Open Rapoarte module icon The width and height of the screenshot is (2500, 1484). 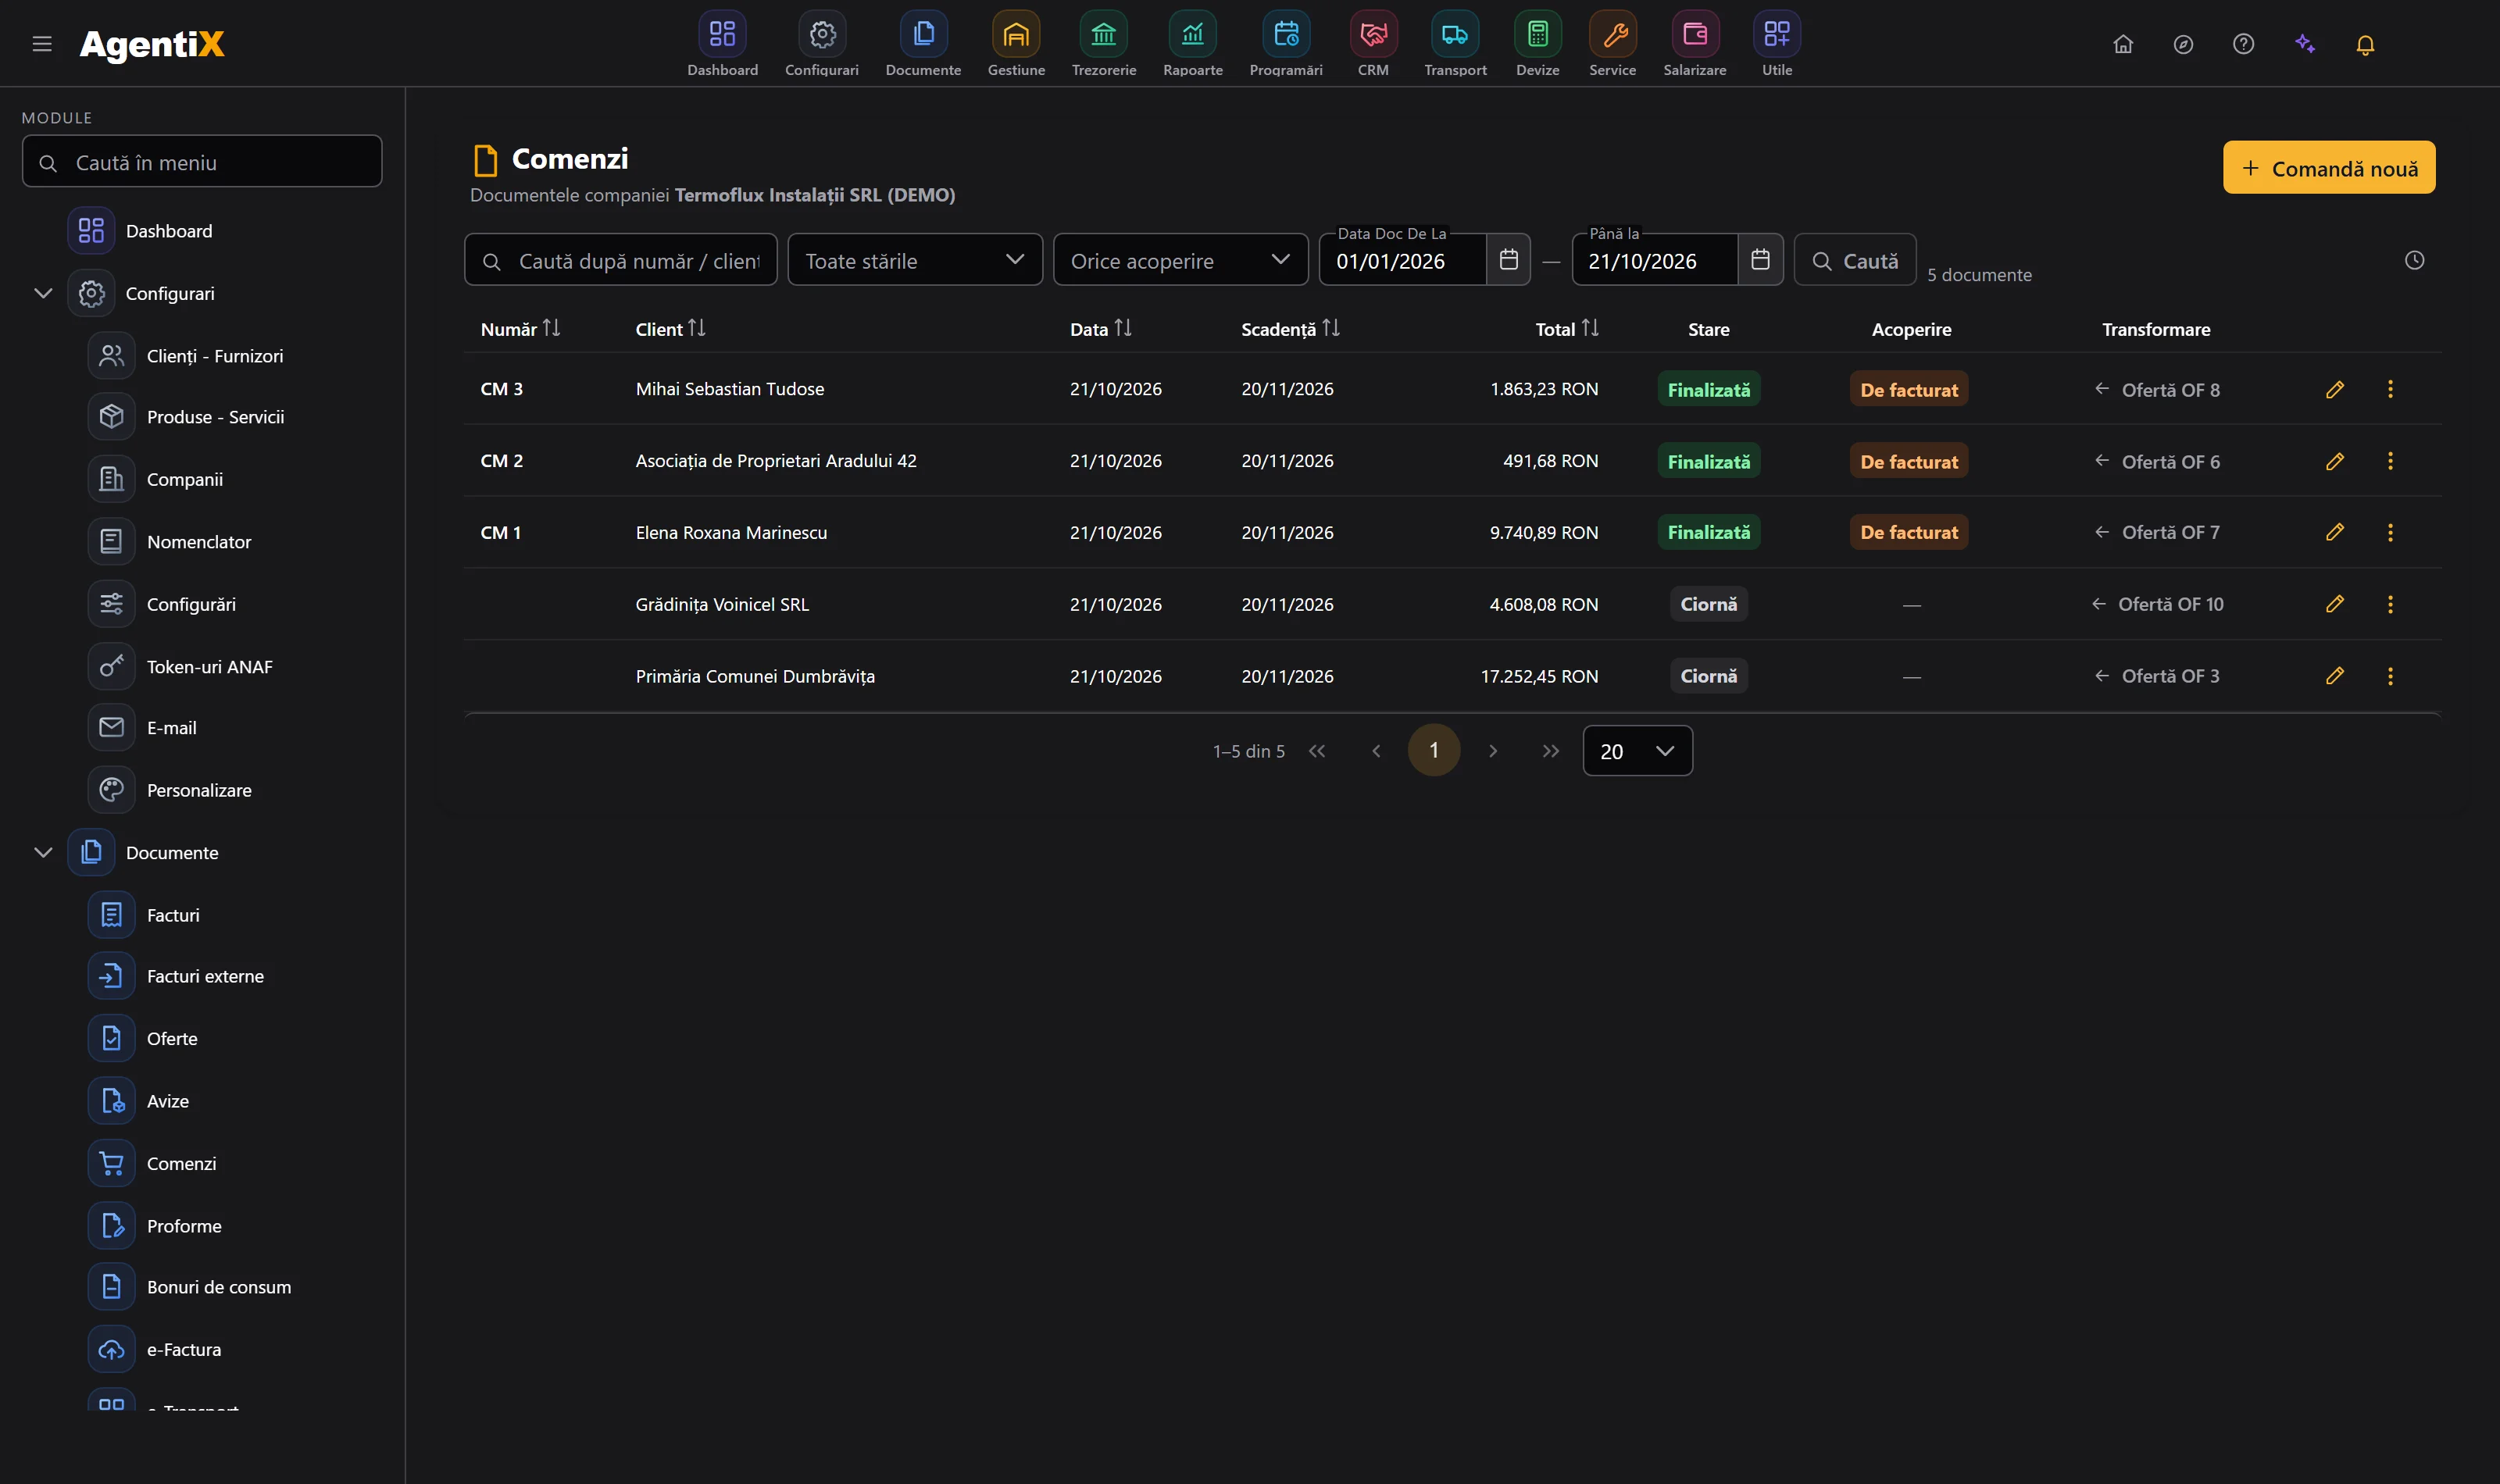[x=1192, y=35]
